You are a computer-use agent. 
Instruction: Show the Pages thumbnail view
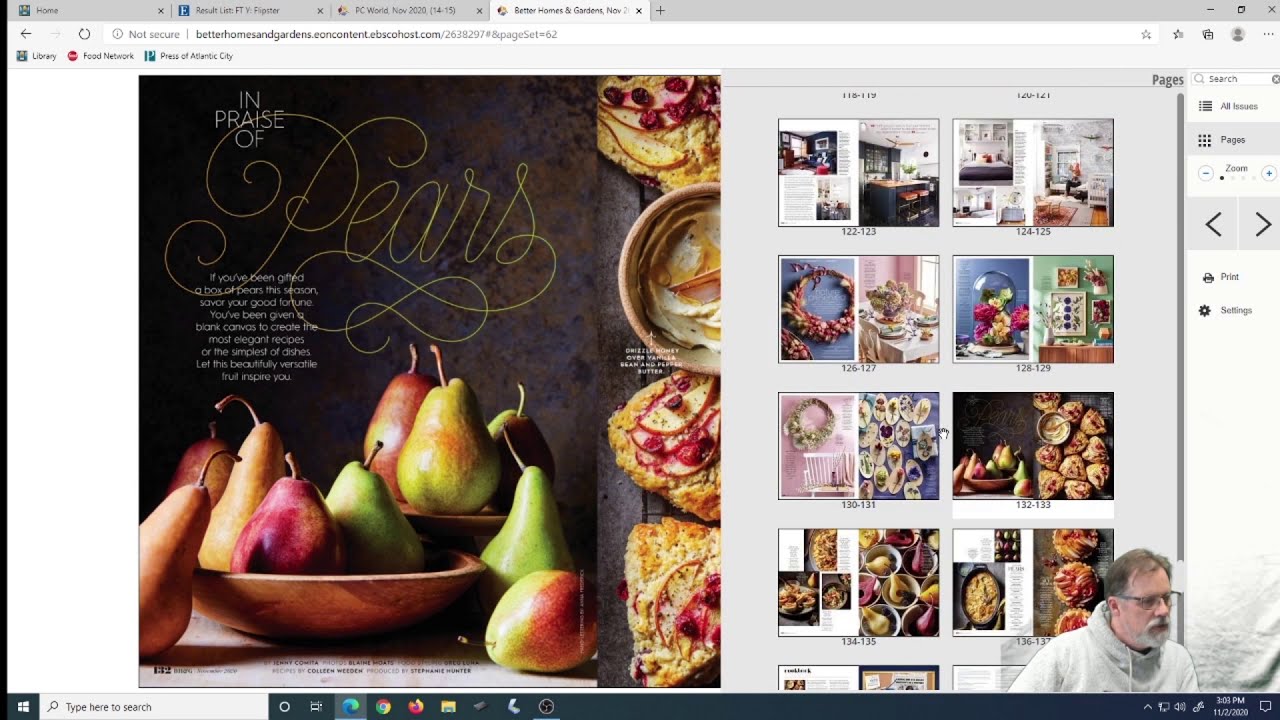coord(1222,140)
